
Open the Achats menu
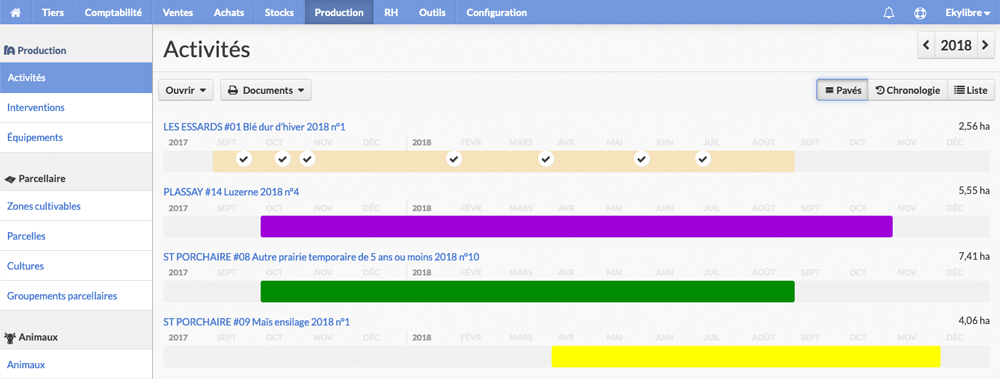pos(229,12)
